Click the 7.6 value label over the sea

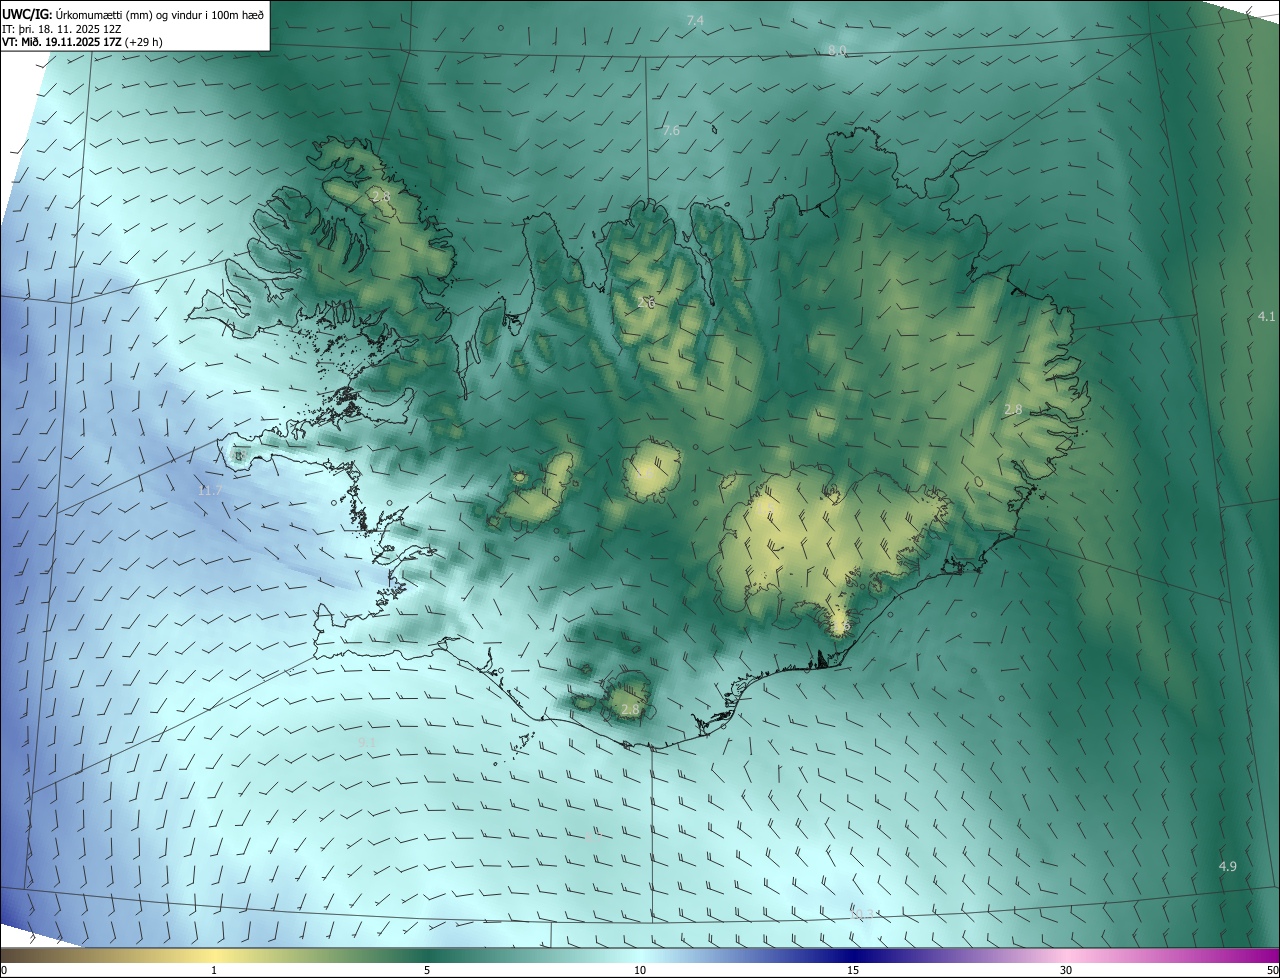coord(671,130)
